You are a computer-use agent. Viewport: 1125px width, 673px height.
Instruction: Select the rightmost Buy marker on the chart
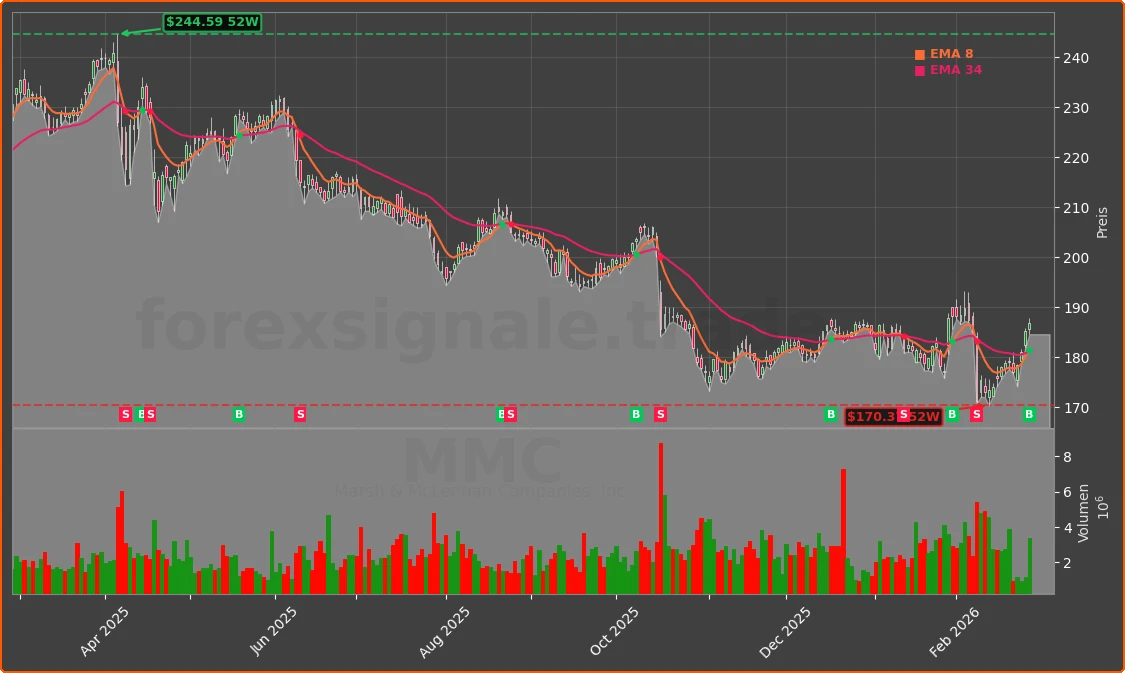coord(1030,414)
